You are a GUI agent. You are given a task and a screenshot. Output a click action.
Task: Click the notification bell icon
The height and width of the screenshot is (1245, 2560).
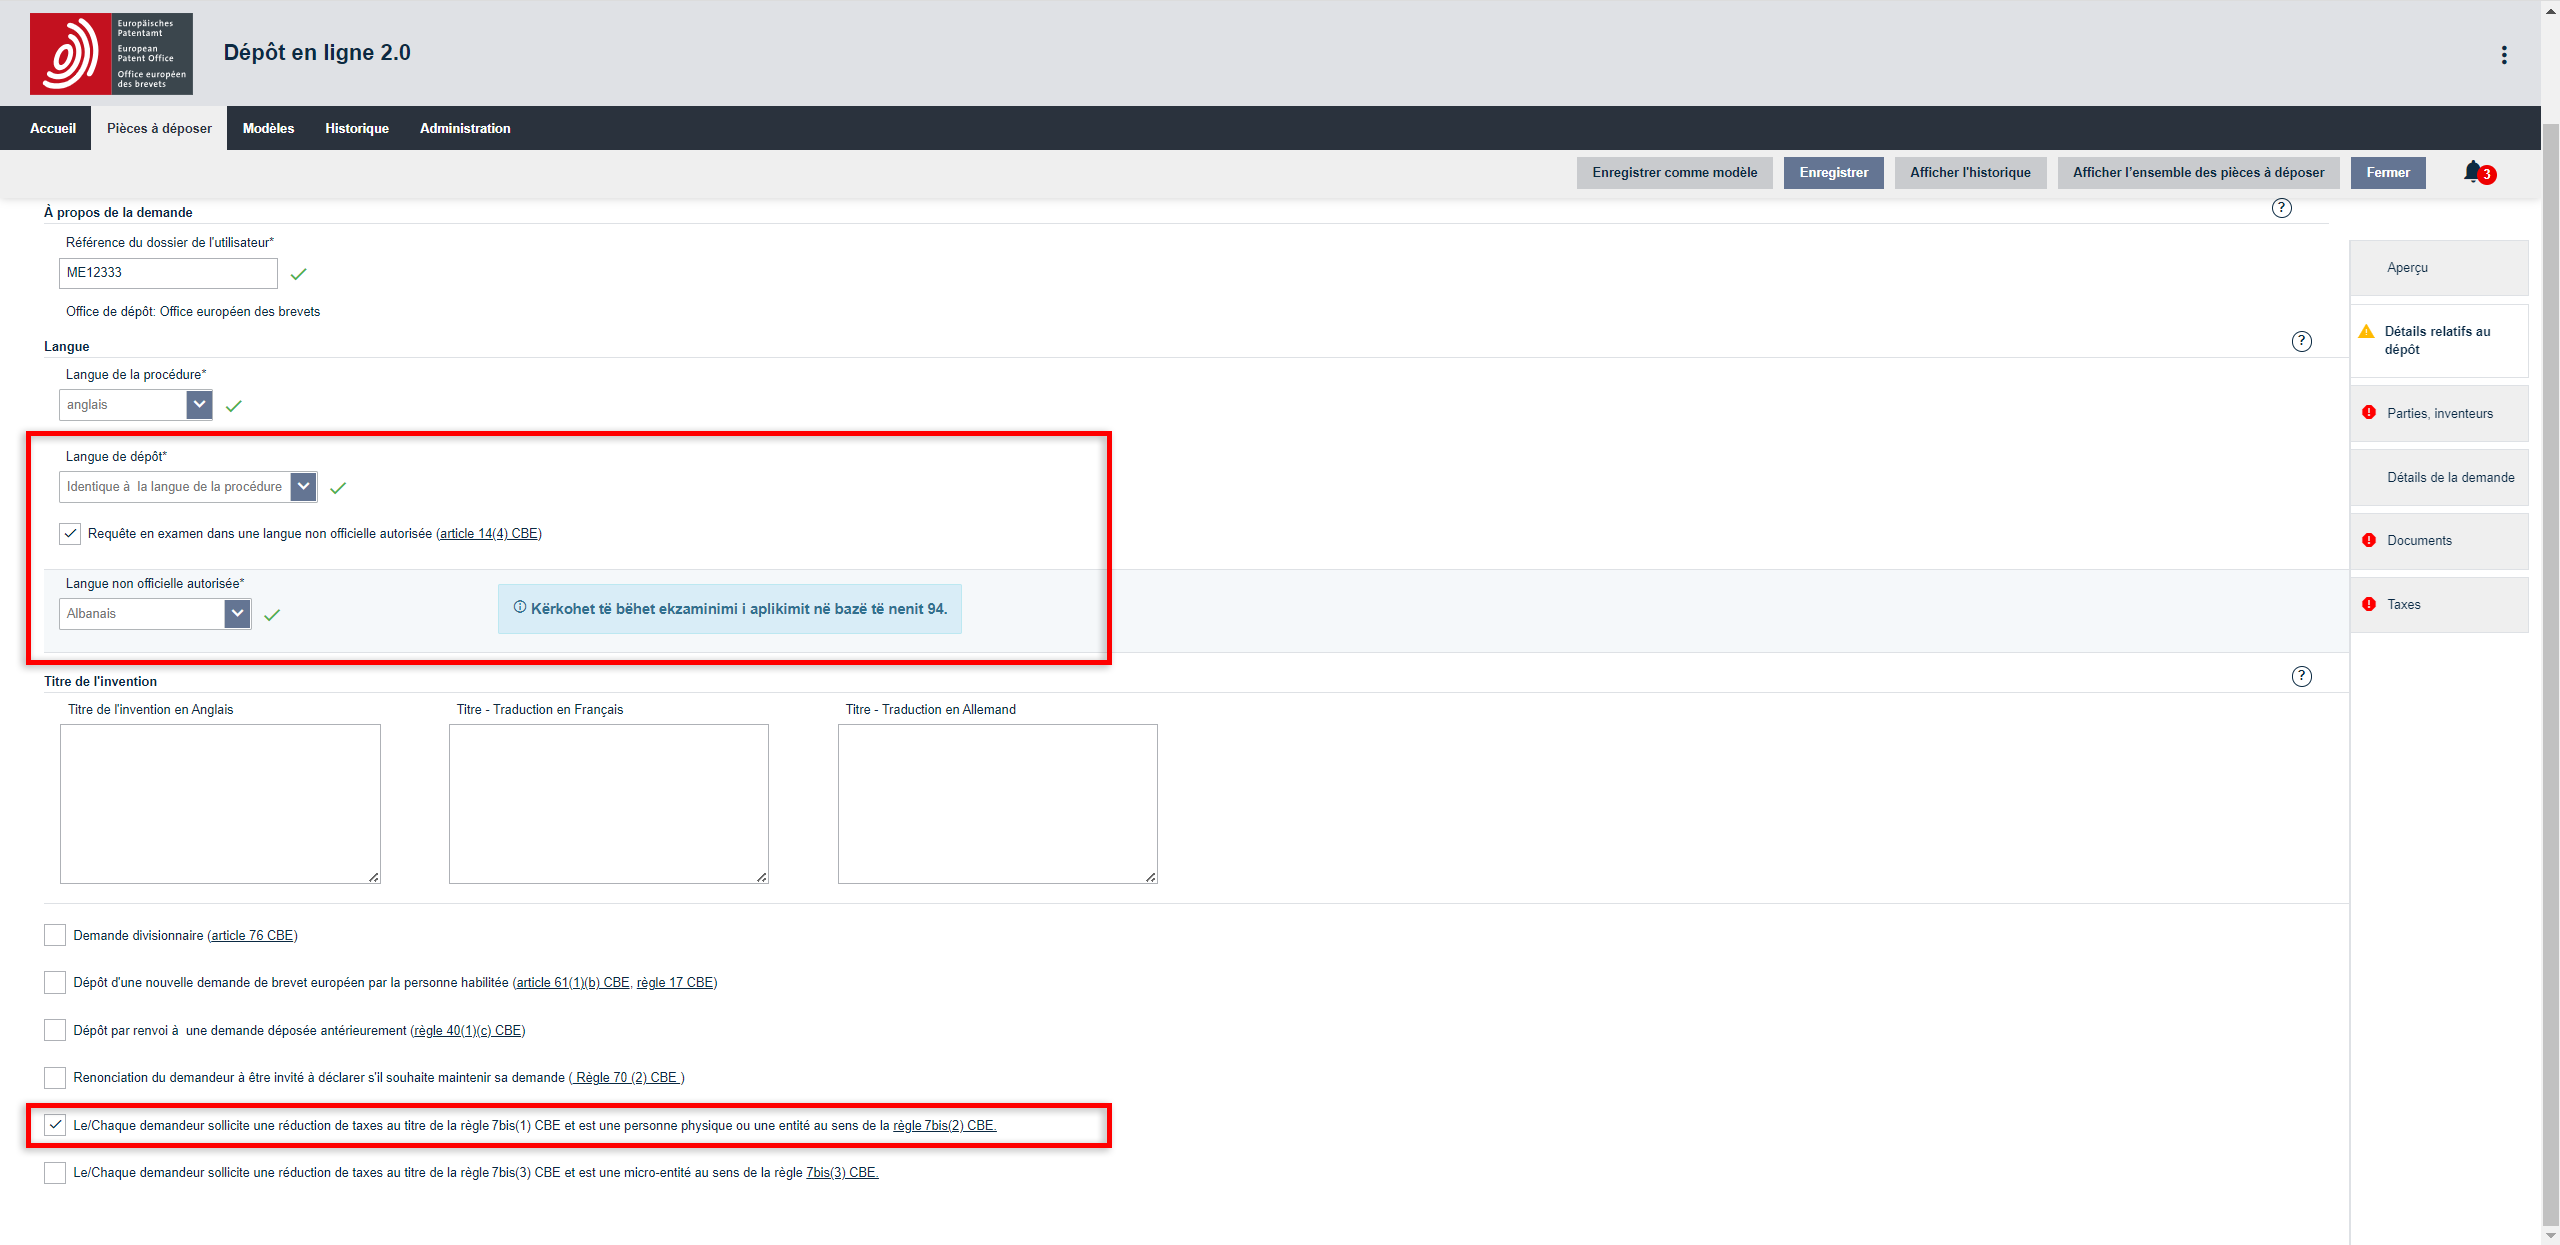coord(2473,172)
